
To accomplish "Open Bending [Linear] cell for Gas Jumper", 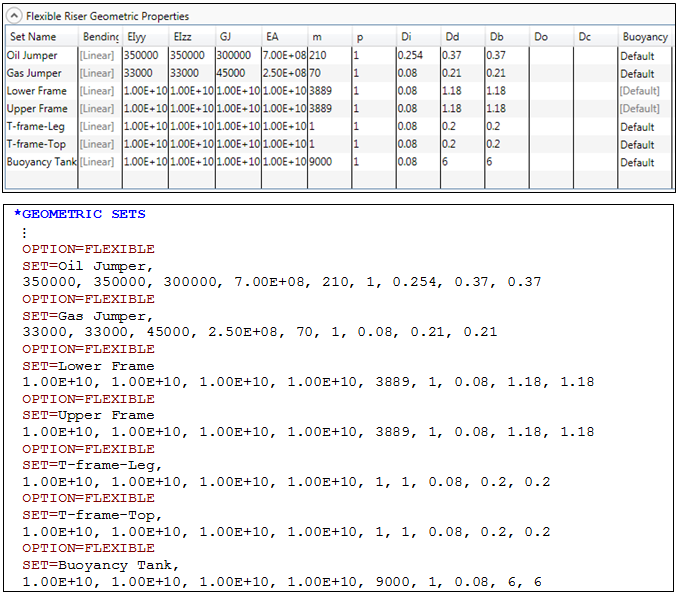I will click(100, 73).
